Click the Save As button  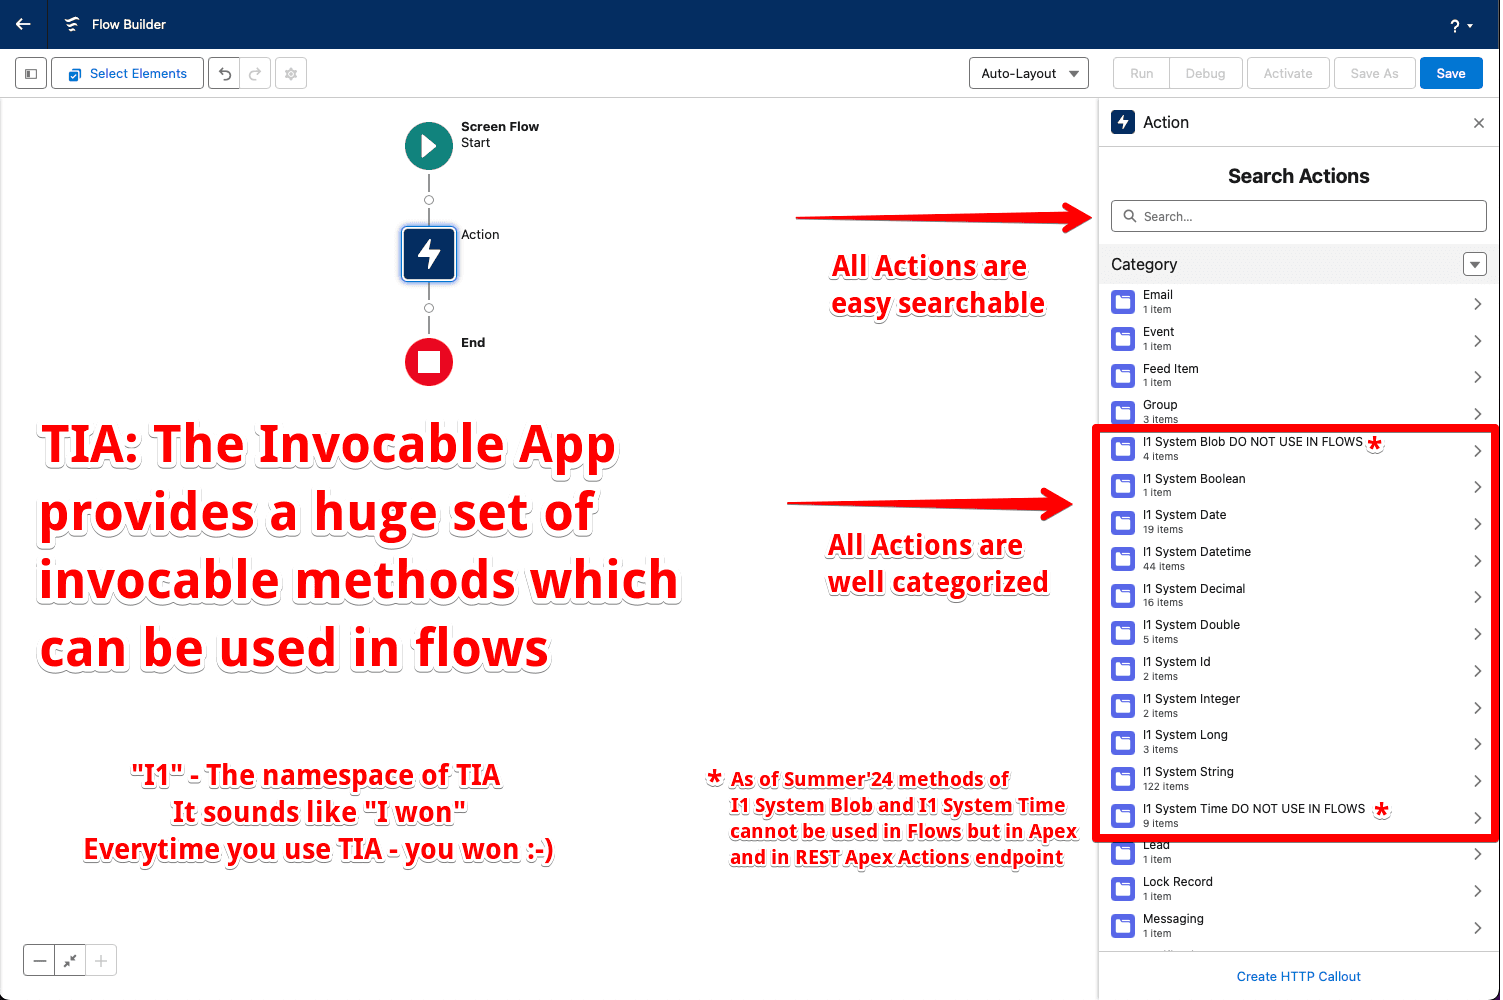[1374, 73]
